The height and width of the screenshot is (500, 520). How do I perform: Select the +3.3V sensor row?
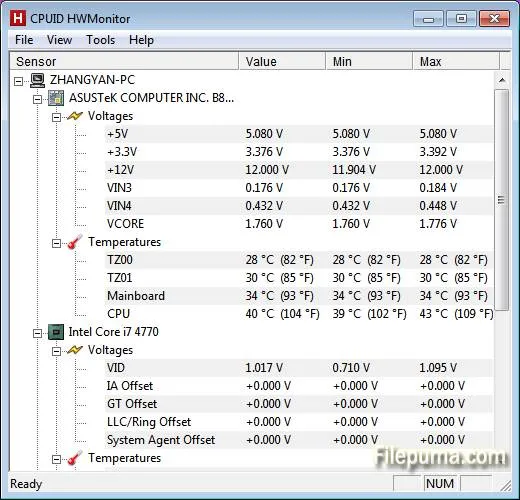pyautogui.click(x=299, y=152)
